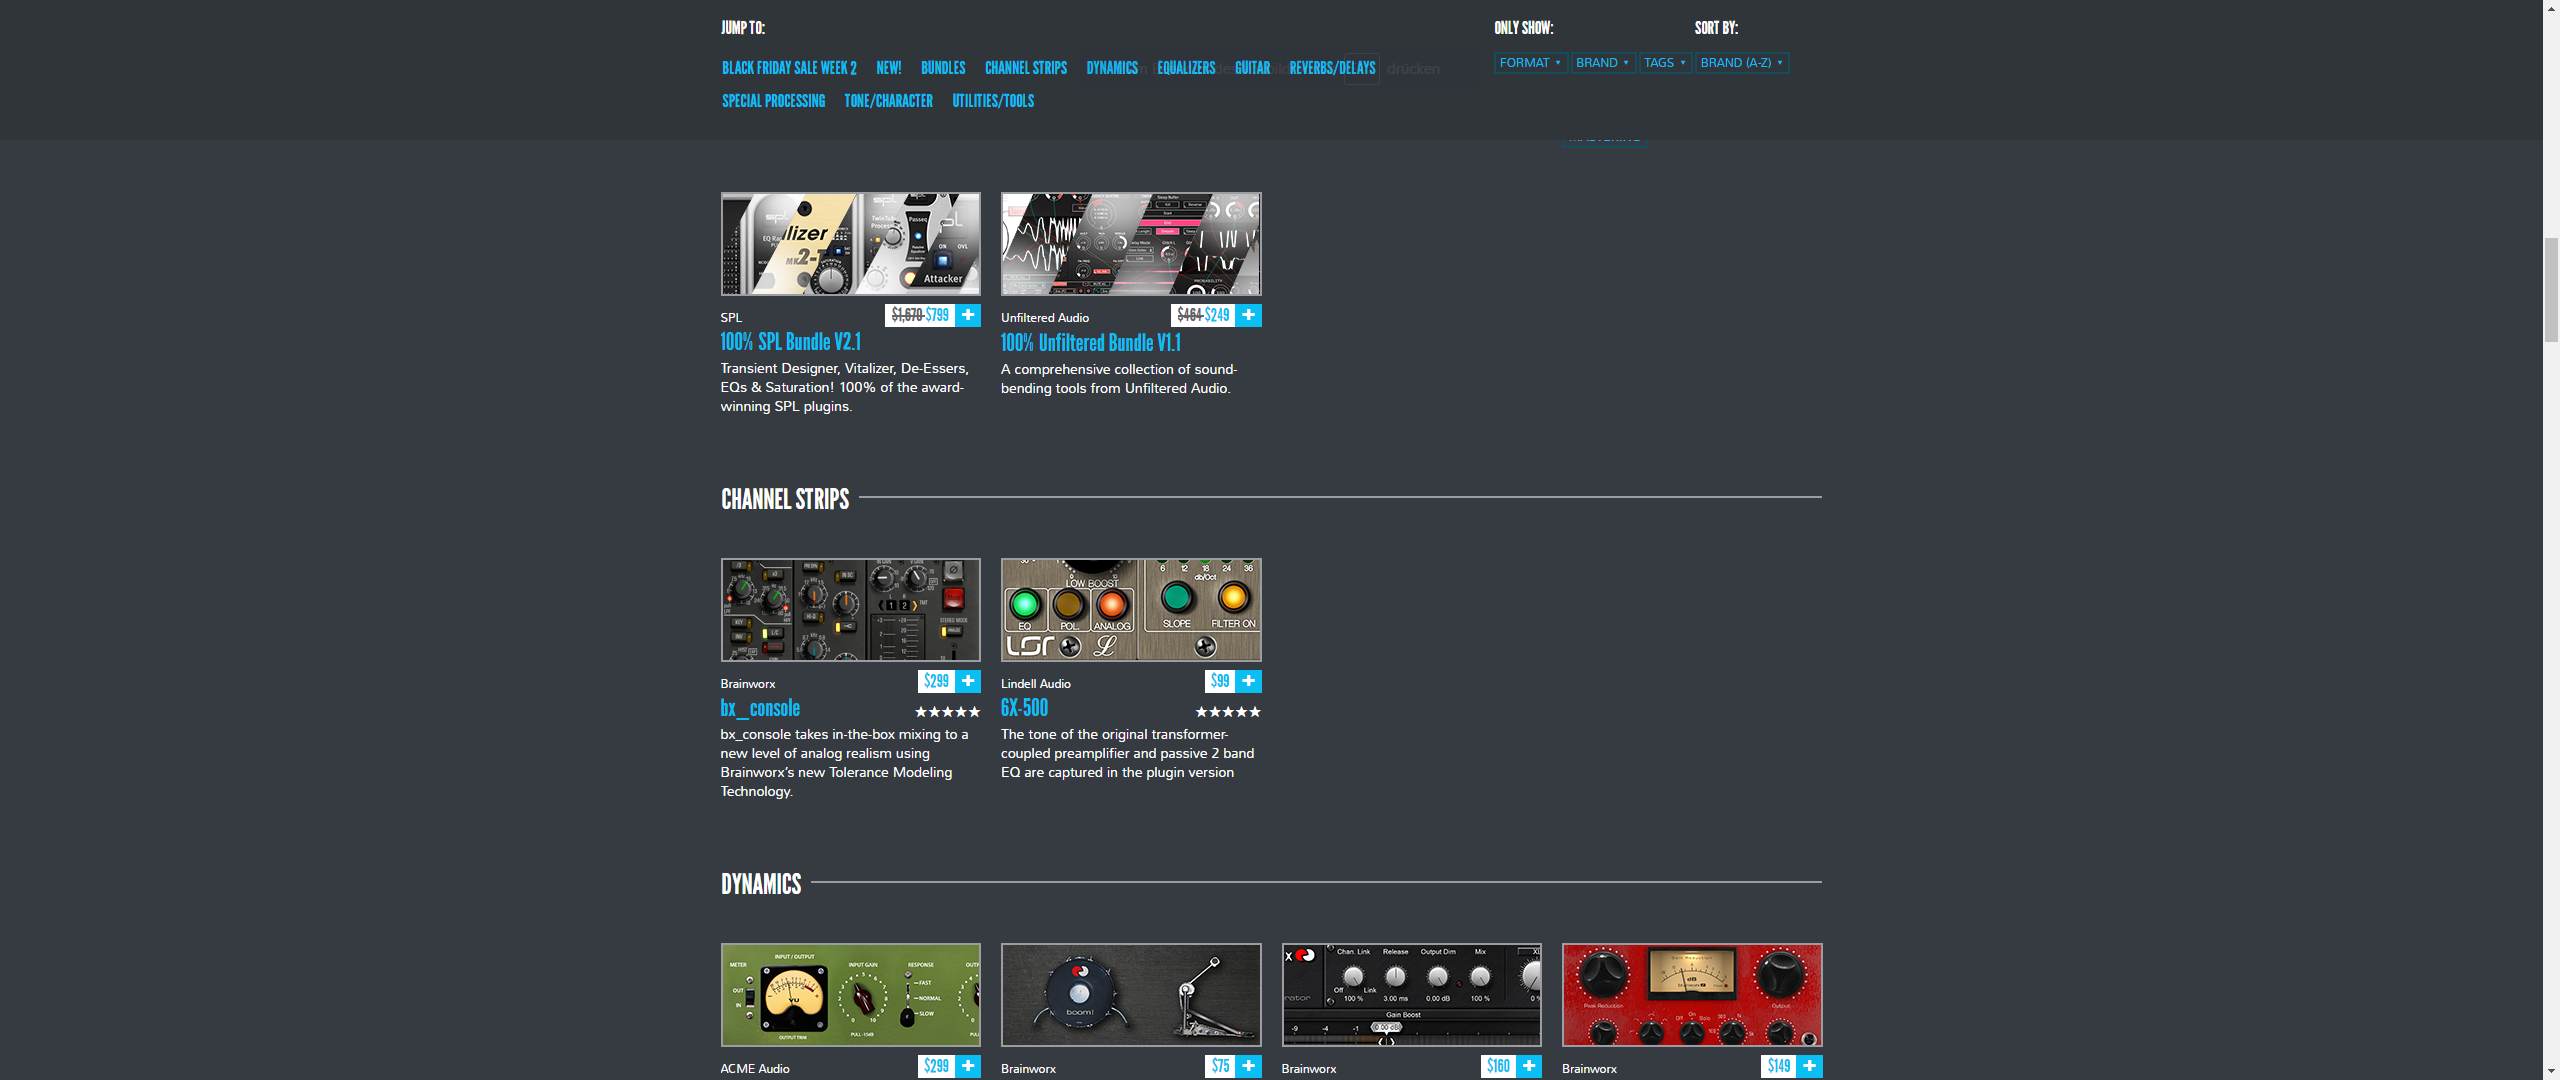Add Brainworx $149 plugin to cart
This screenshot has height=1080, width=2560.
(1809, 1066)
